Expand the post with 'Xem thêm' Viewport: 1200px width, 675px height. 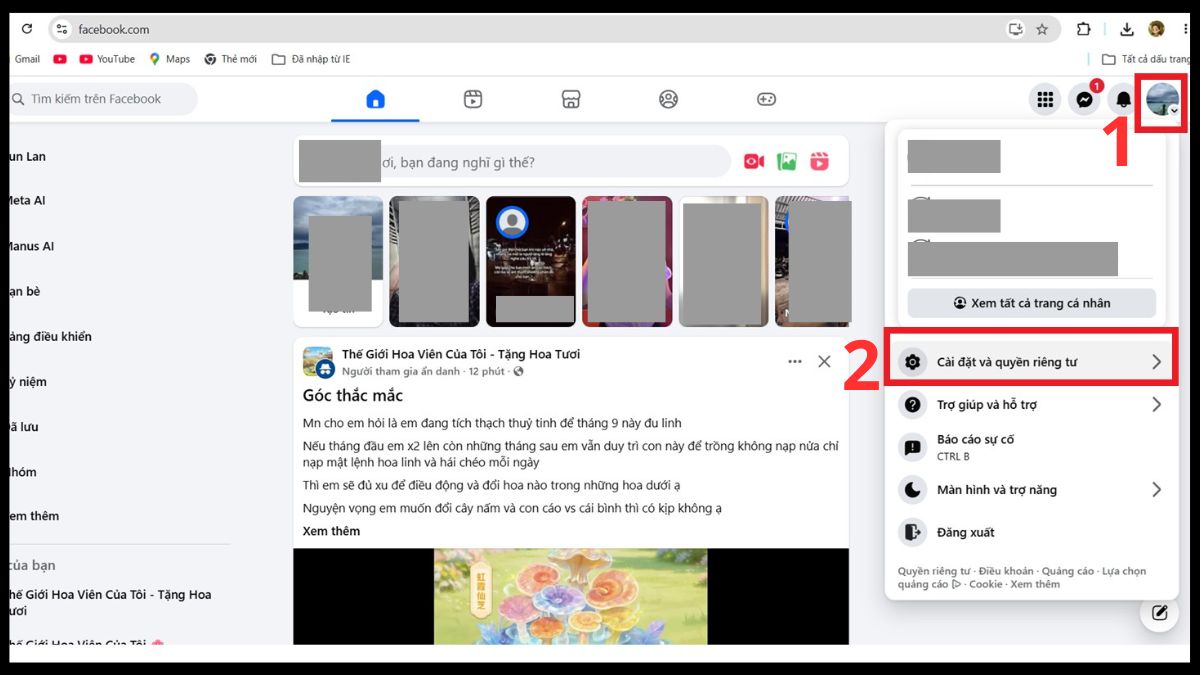[331, 531]
